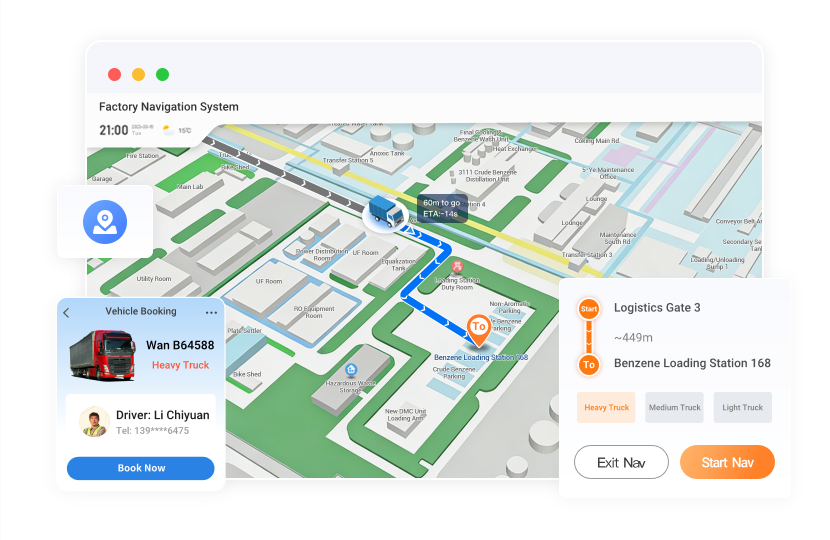
Task: Click the blue truck marker on the map
Action: pos(380,212)
